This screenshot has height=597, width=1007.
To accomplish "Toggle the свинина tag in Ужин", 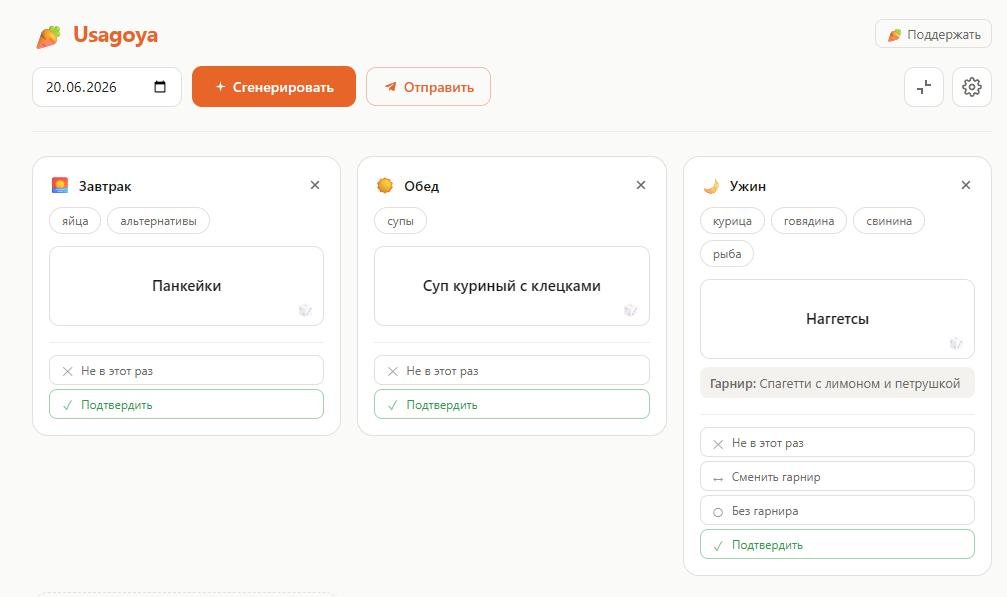I will [x=889, y=221].
